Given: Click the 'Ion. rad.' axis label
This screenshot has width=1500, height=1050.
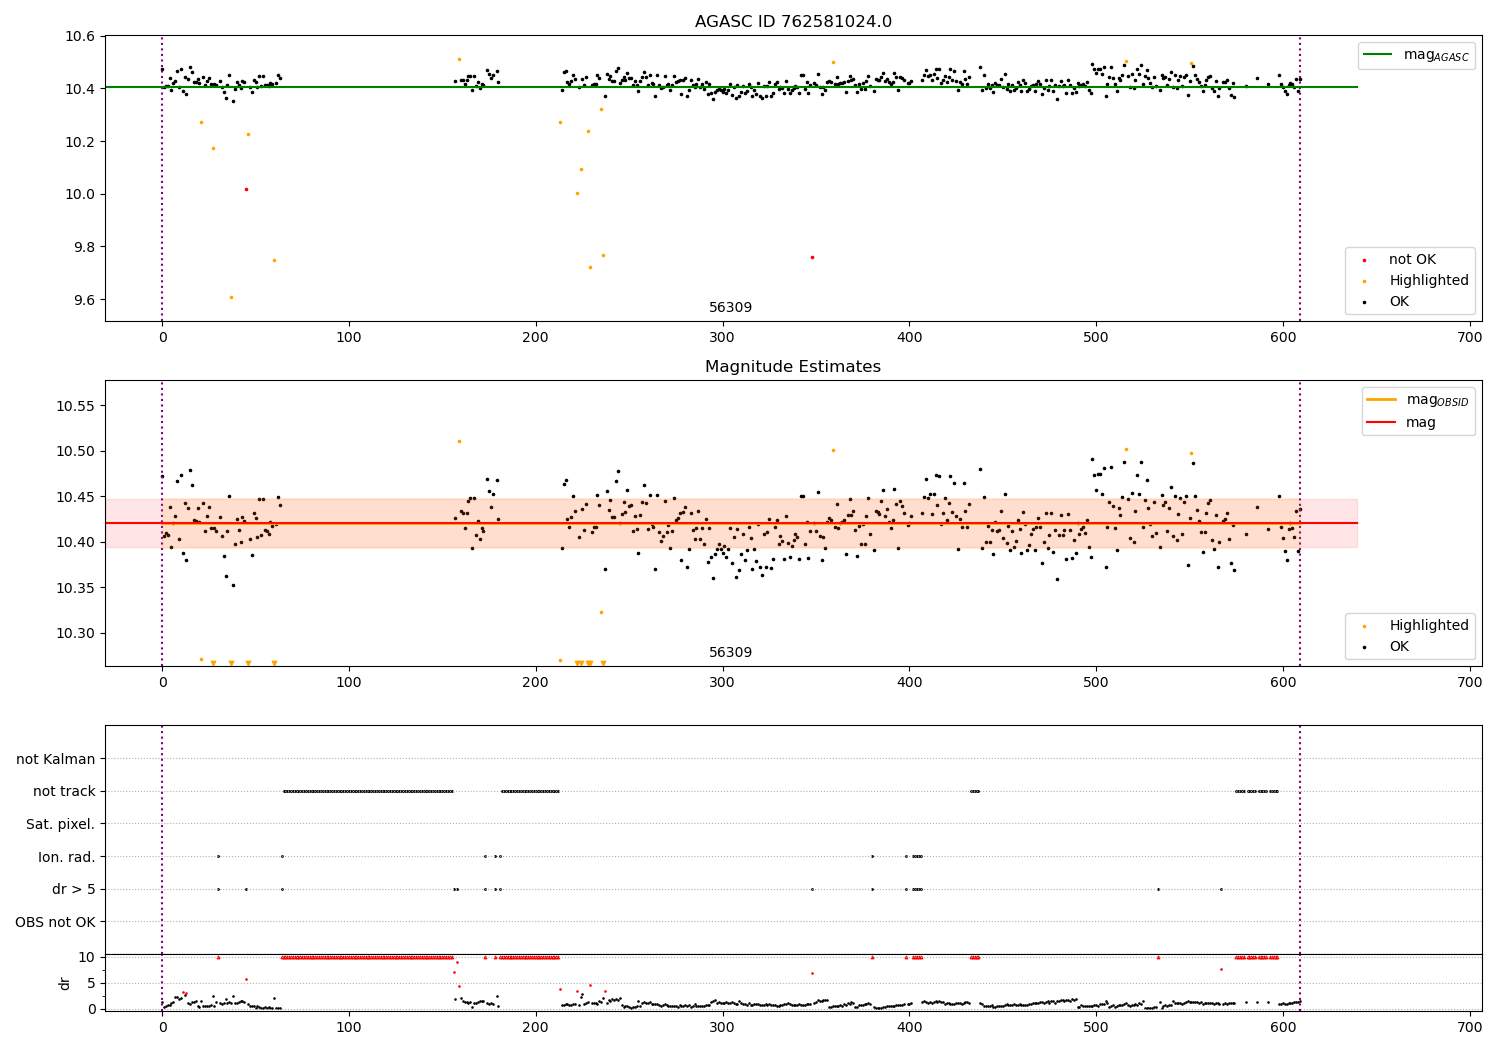Looking at the screenshot, I should [x=67, y=857].
